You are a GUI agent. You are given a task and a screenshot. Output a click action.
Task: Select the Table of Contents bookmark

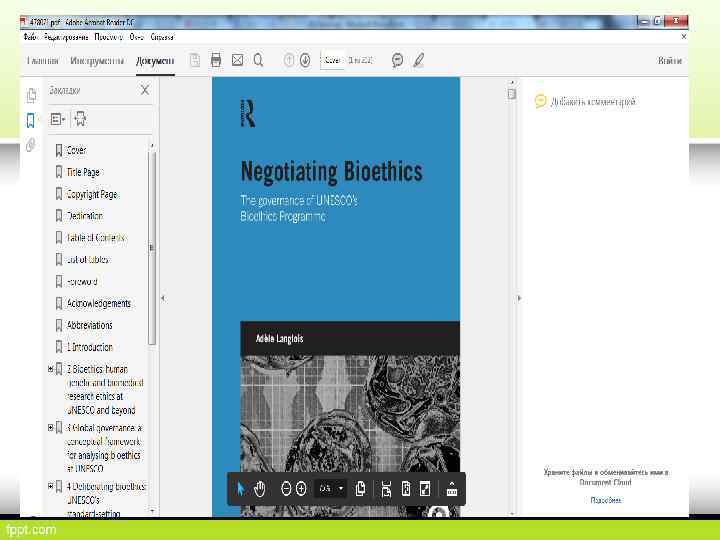[96, 238]
